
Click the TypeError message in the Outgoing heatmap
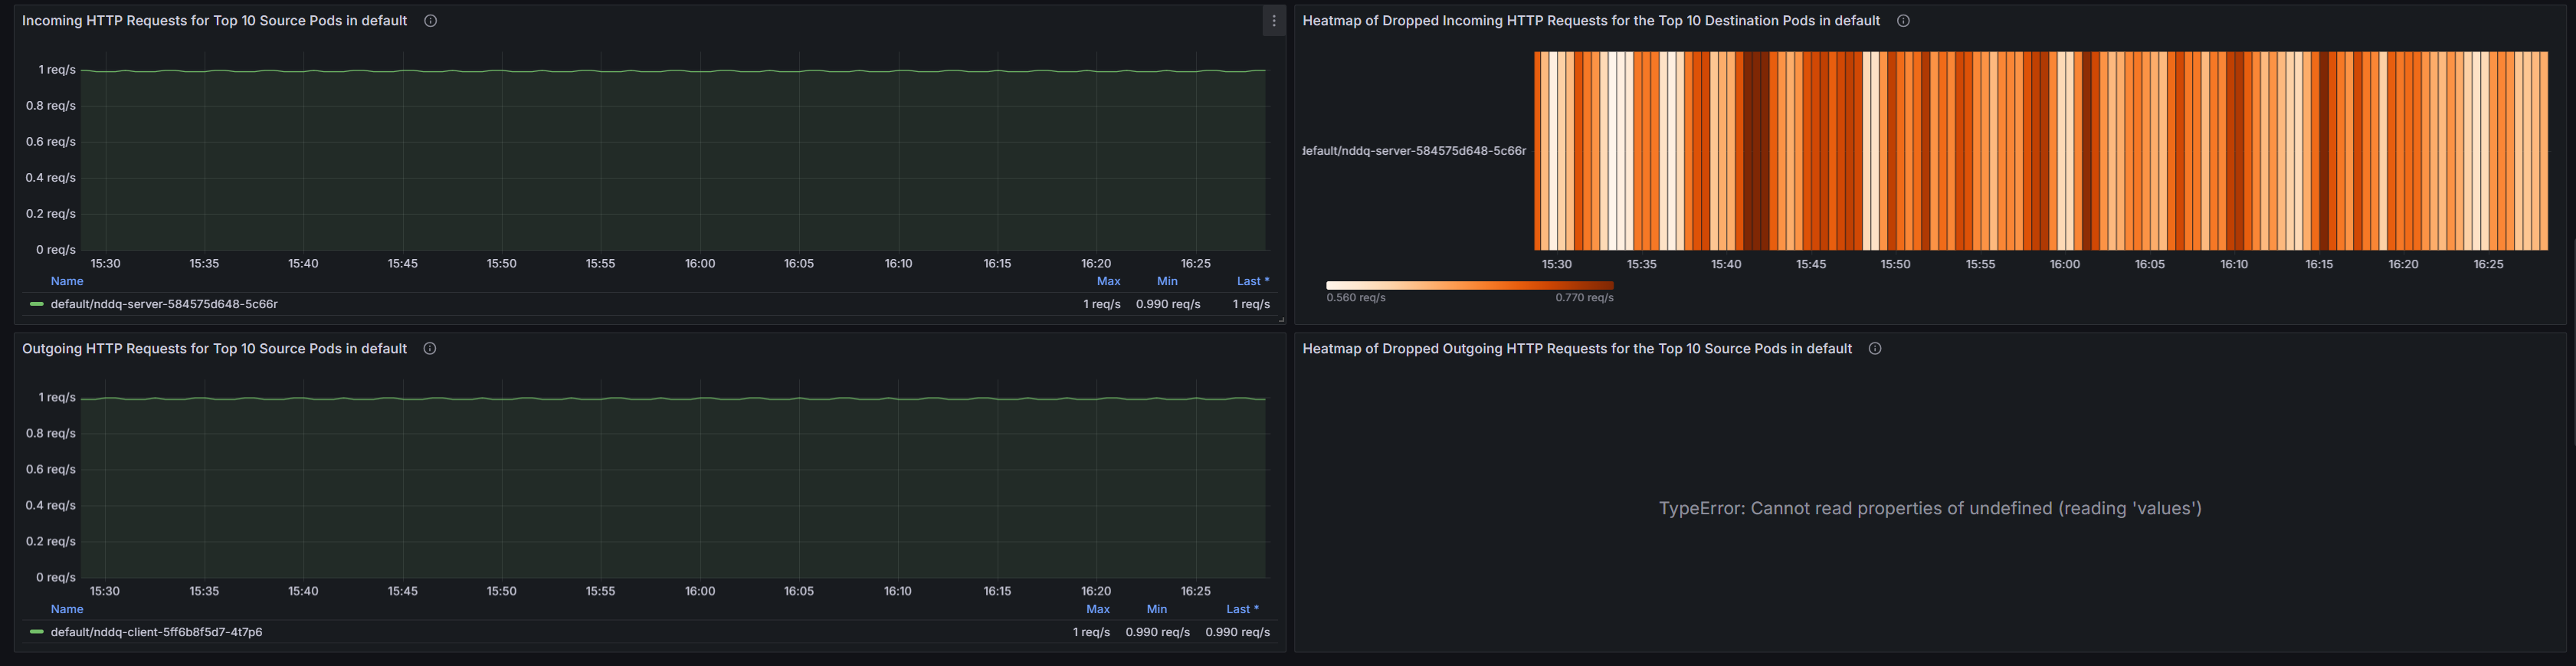(x=1930, y=508)
